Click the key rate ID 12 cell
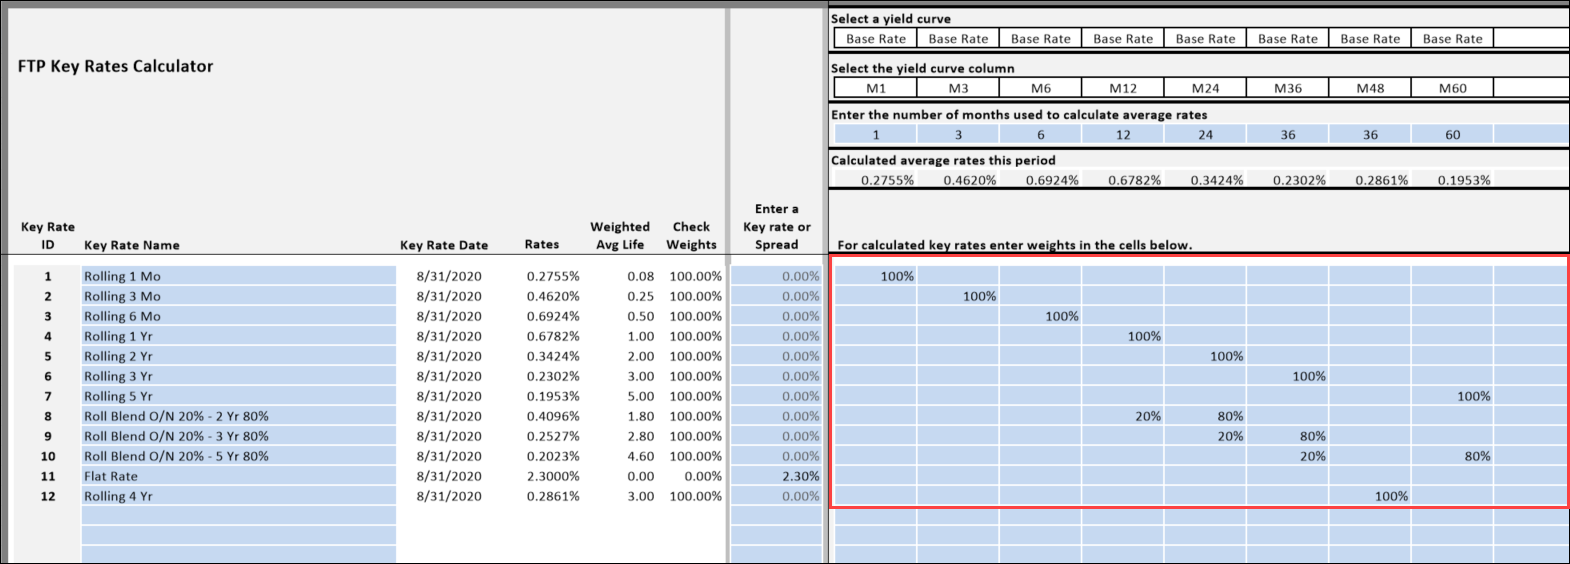Image resolution: width=1570 pixels, height=564 pixels. tap(47, 496)
